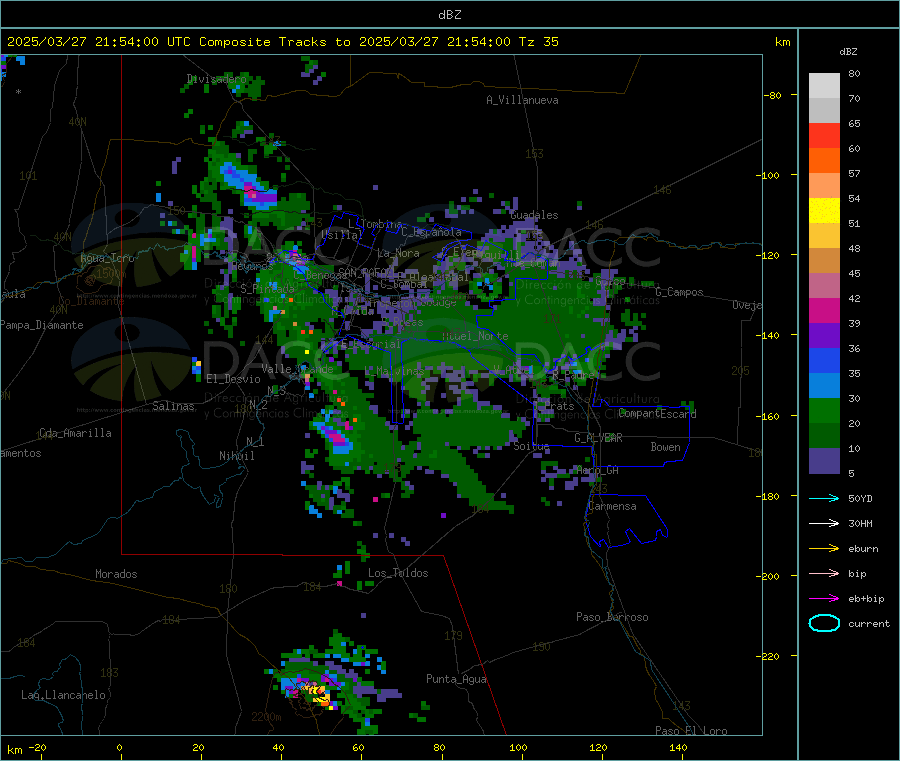Click the 'Punta_Agua' map label
900x761 pixels.
(456, 680)
